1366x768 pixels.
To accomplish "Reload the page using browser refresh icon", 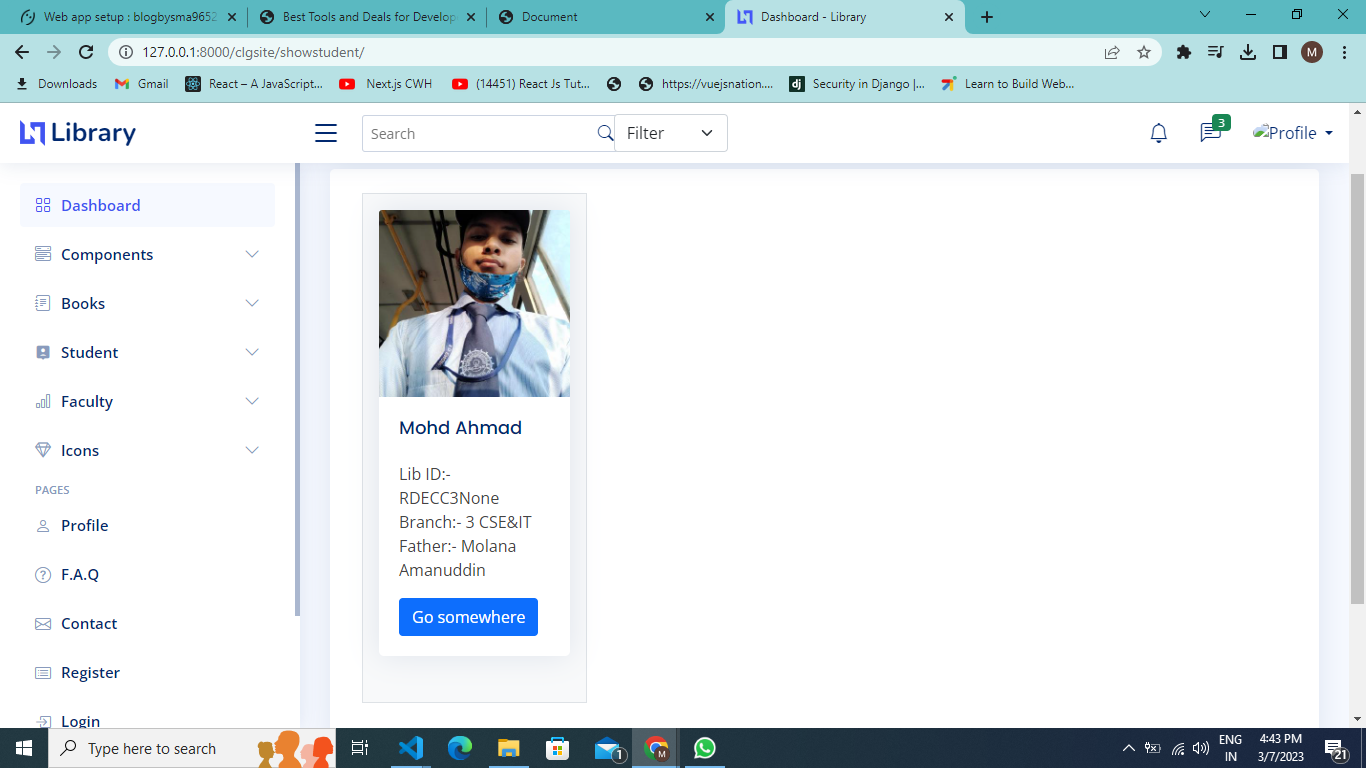I will click(x=86, y=52).
